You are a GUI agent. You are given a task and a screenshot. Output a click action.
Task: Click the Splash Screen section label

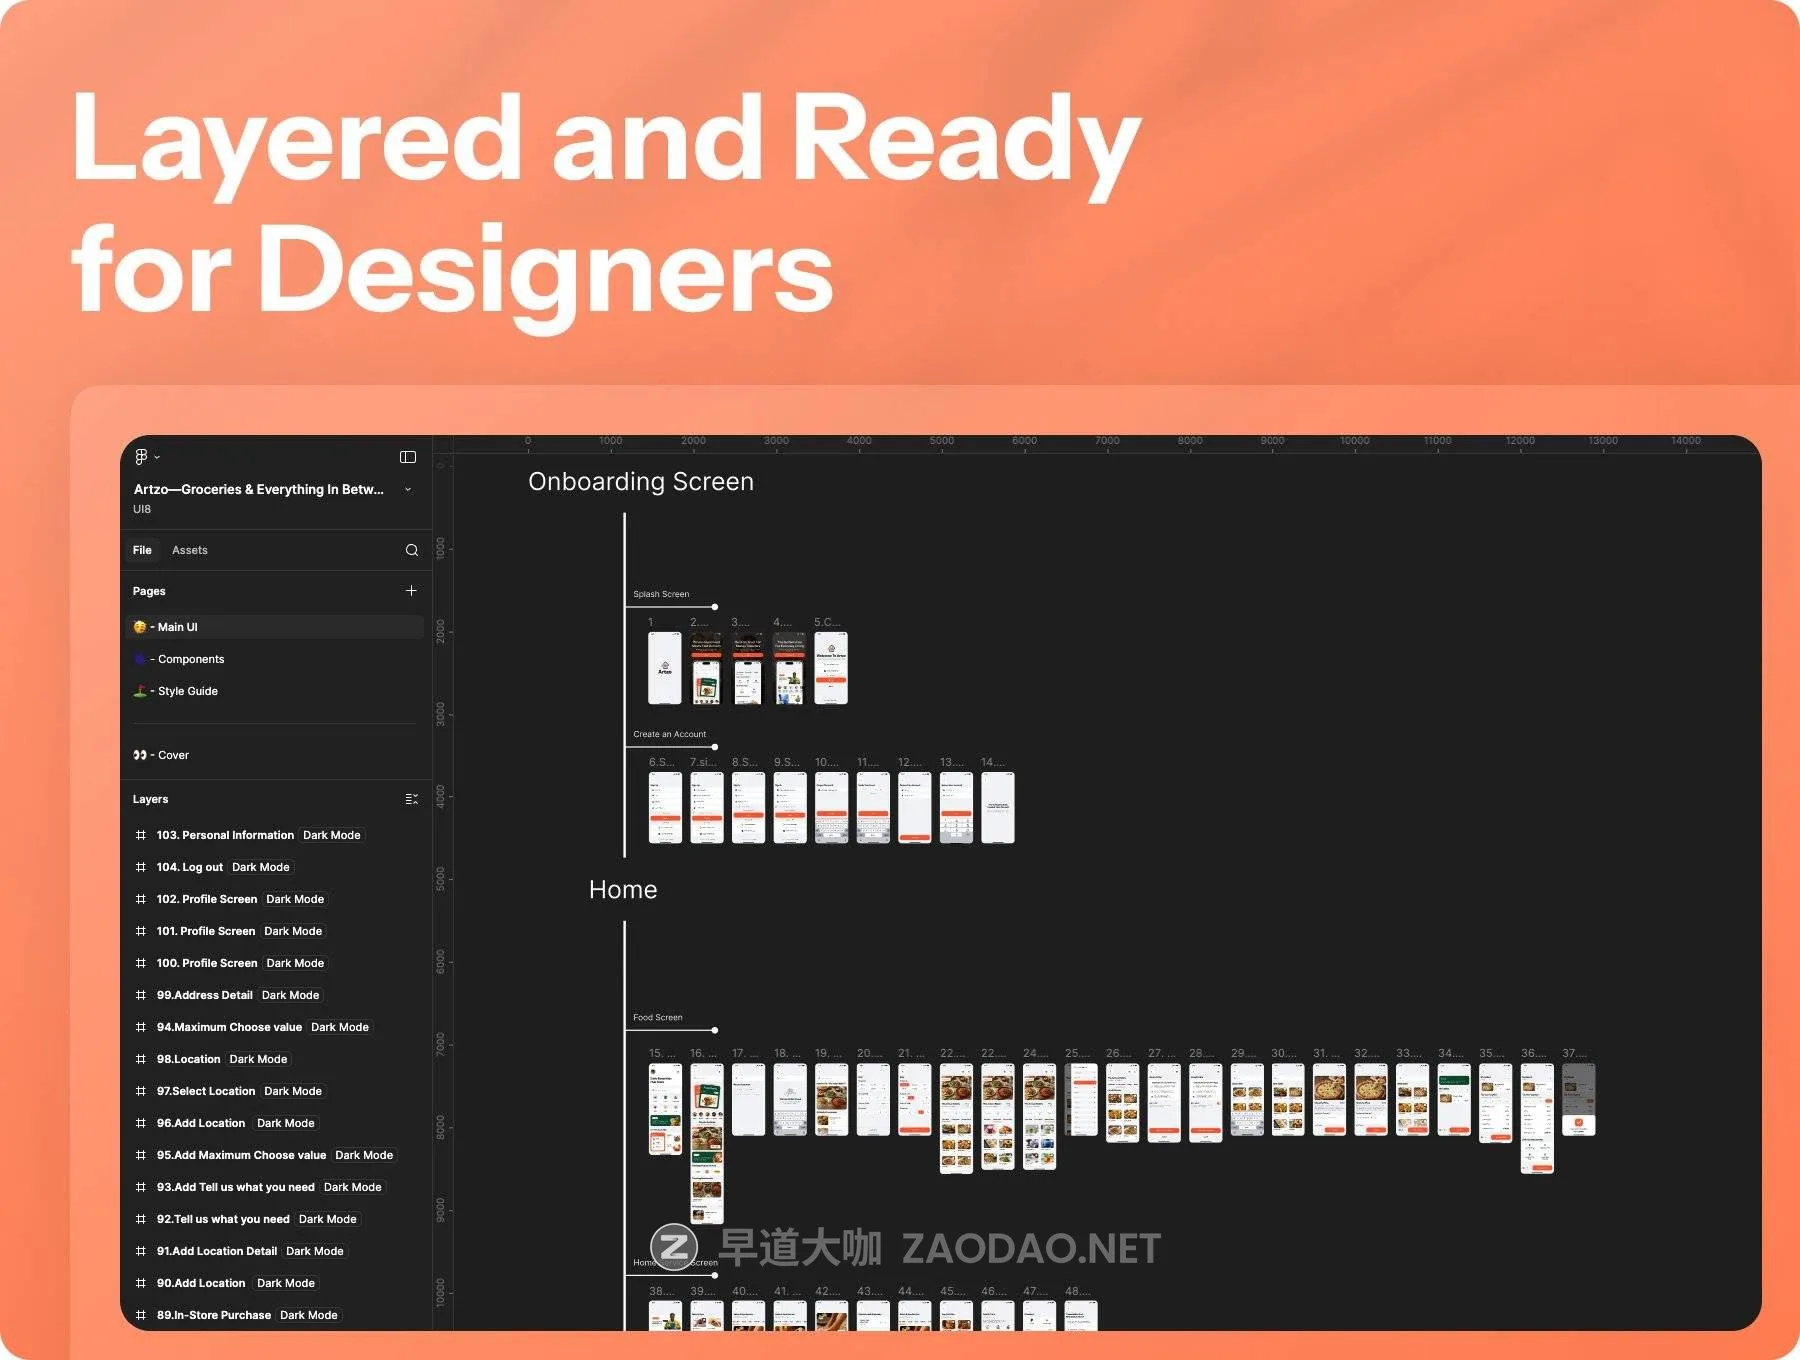[661, 594]
